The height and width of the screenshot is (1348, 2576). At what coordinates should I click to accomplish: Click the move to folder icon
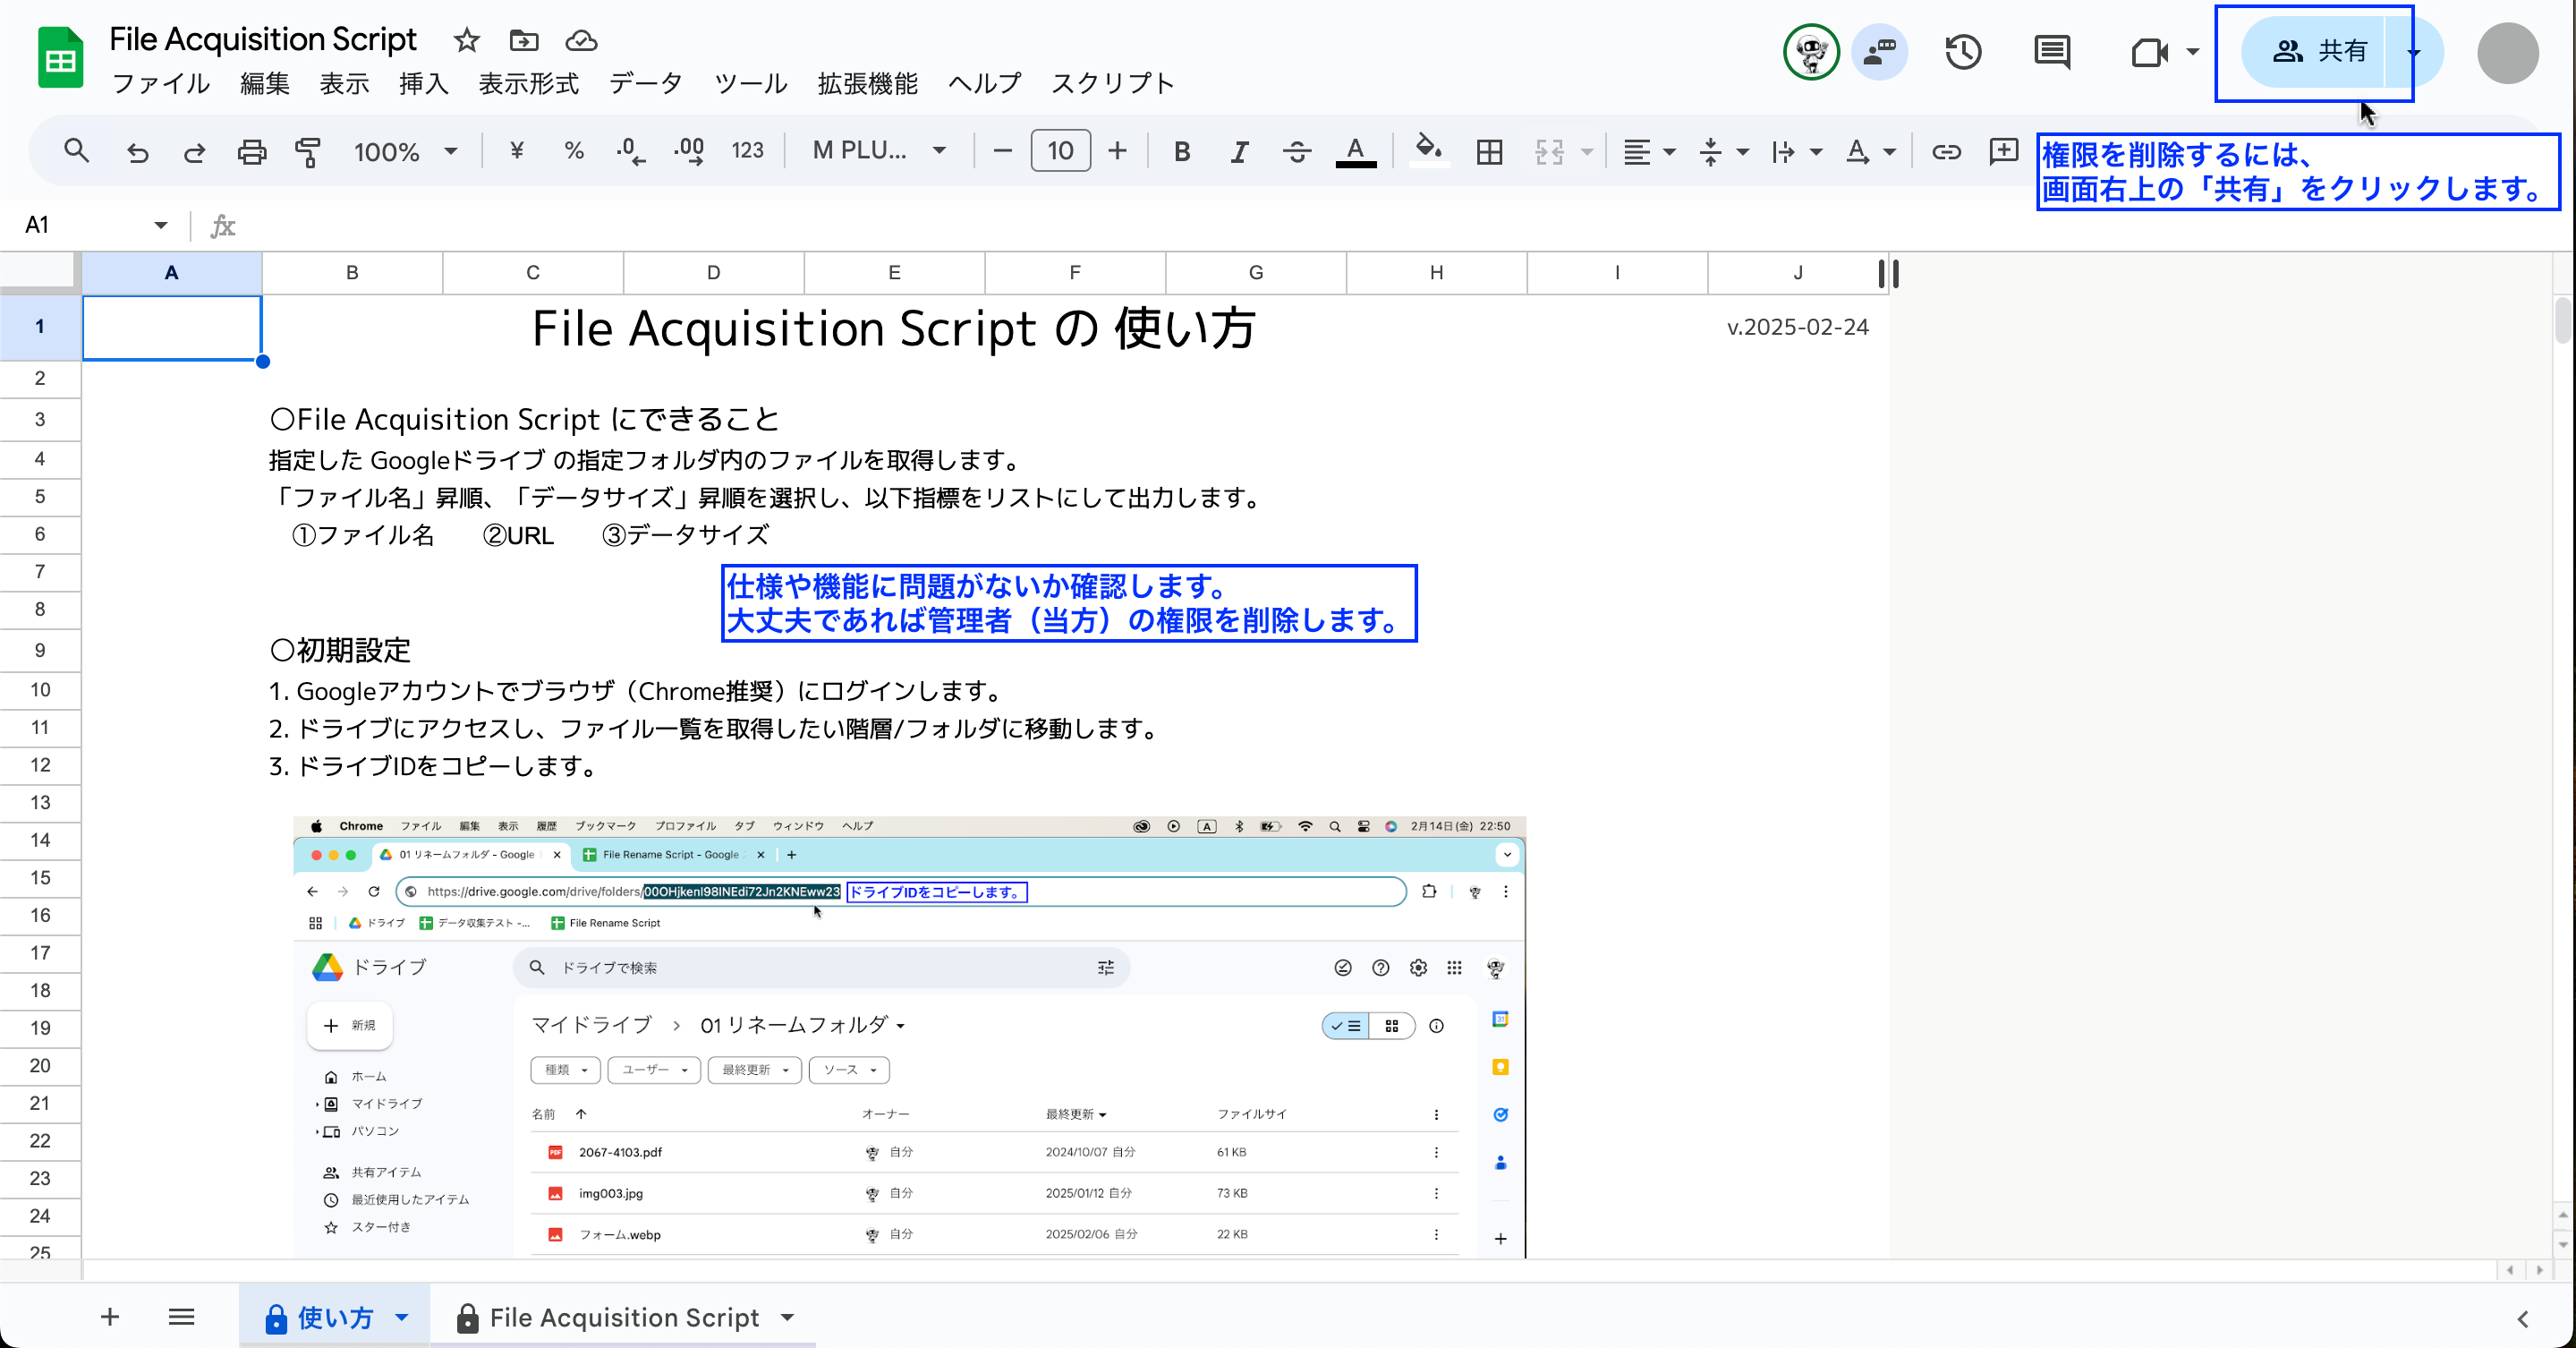pyautogui.click(x=524, y=40)
